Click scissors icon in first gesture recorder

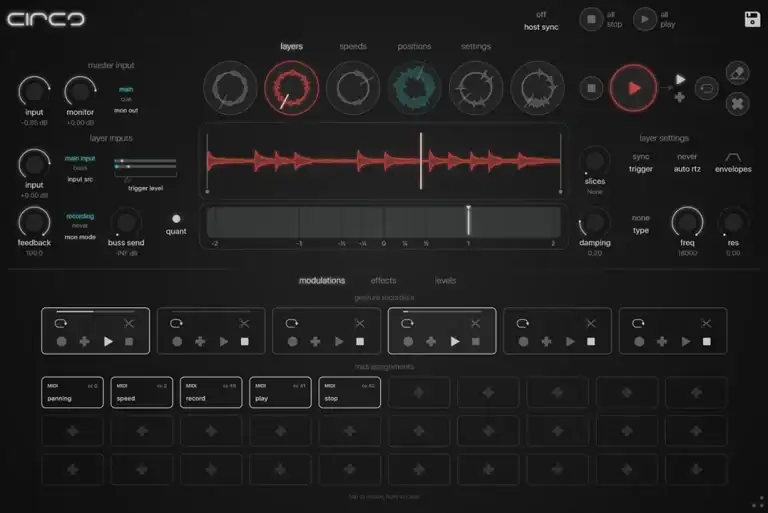[x=129, y=323]
